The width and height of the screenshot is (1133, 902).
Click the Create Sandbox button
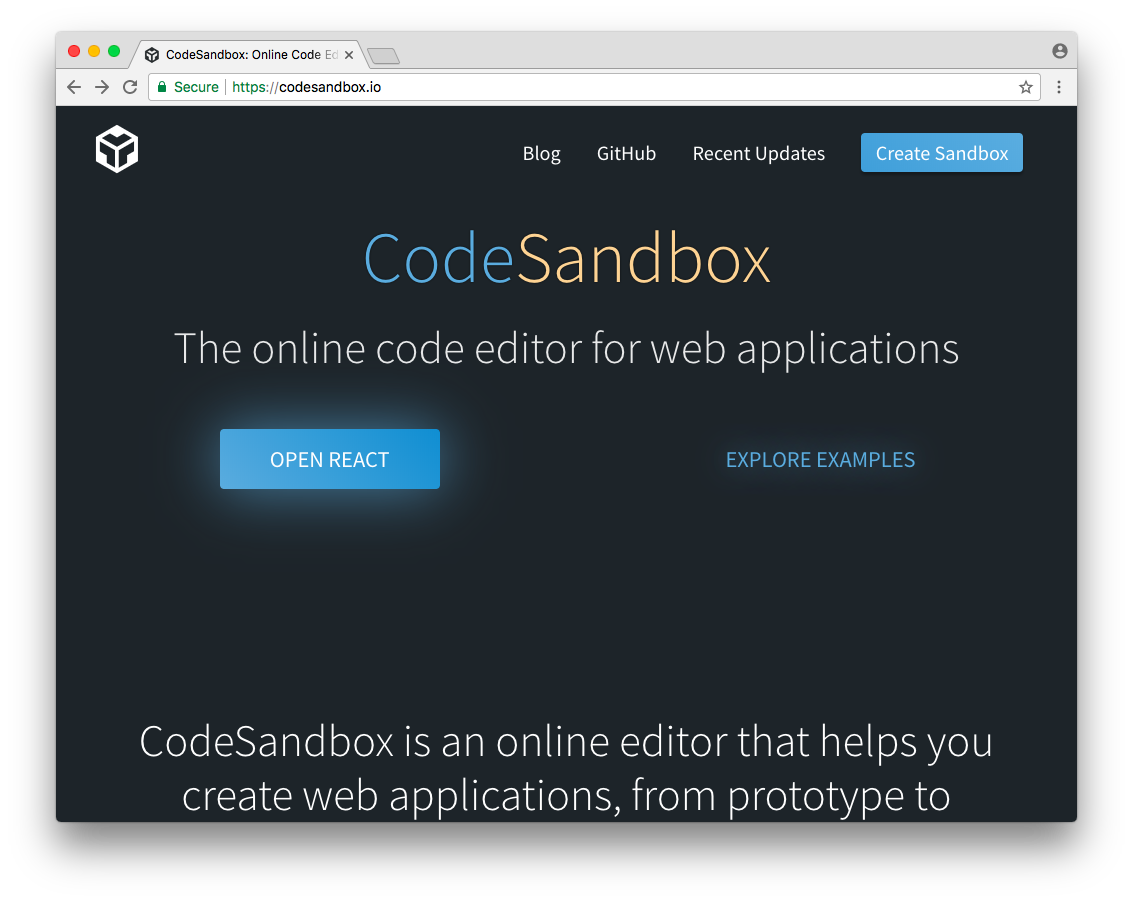coord(942,153)
